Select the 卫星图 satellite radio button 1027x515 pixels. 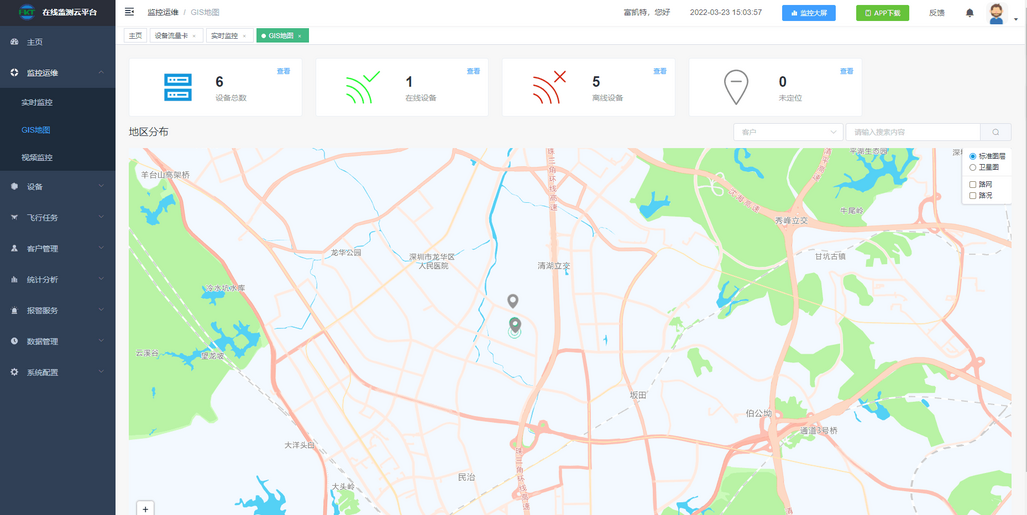(973, 167)
